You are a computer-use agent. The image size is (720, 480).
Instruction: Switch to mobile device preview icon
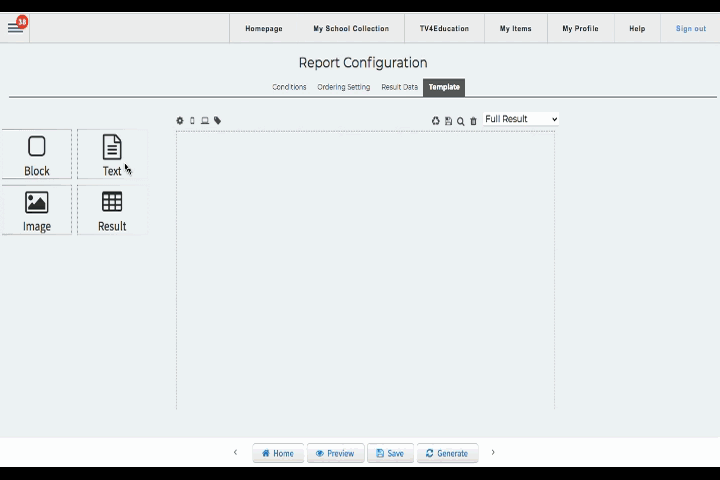pyautogui.click(x=192, y=121)
